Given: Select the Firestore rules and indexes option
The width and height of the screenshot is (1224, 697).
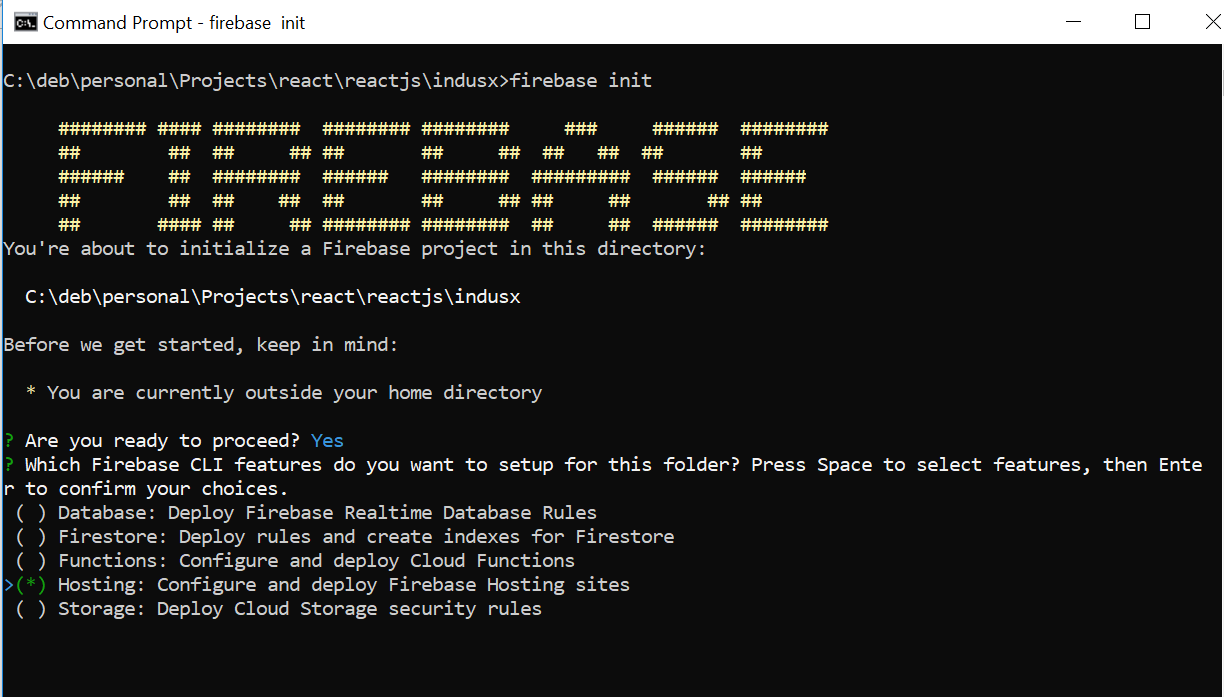Looking at the screenshot, I should [29, 536].
